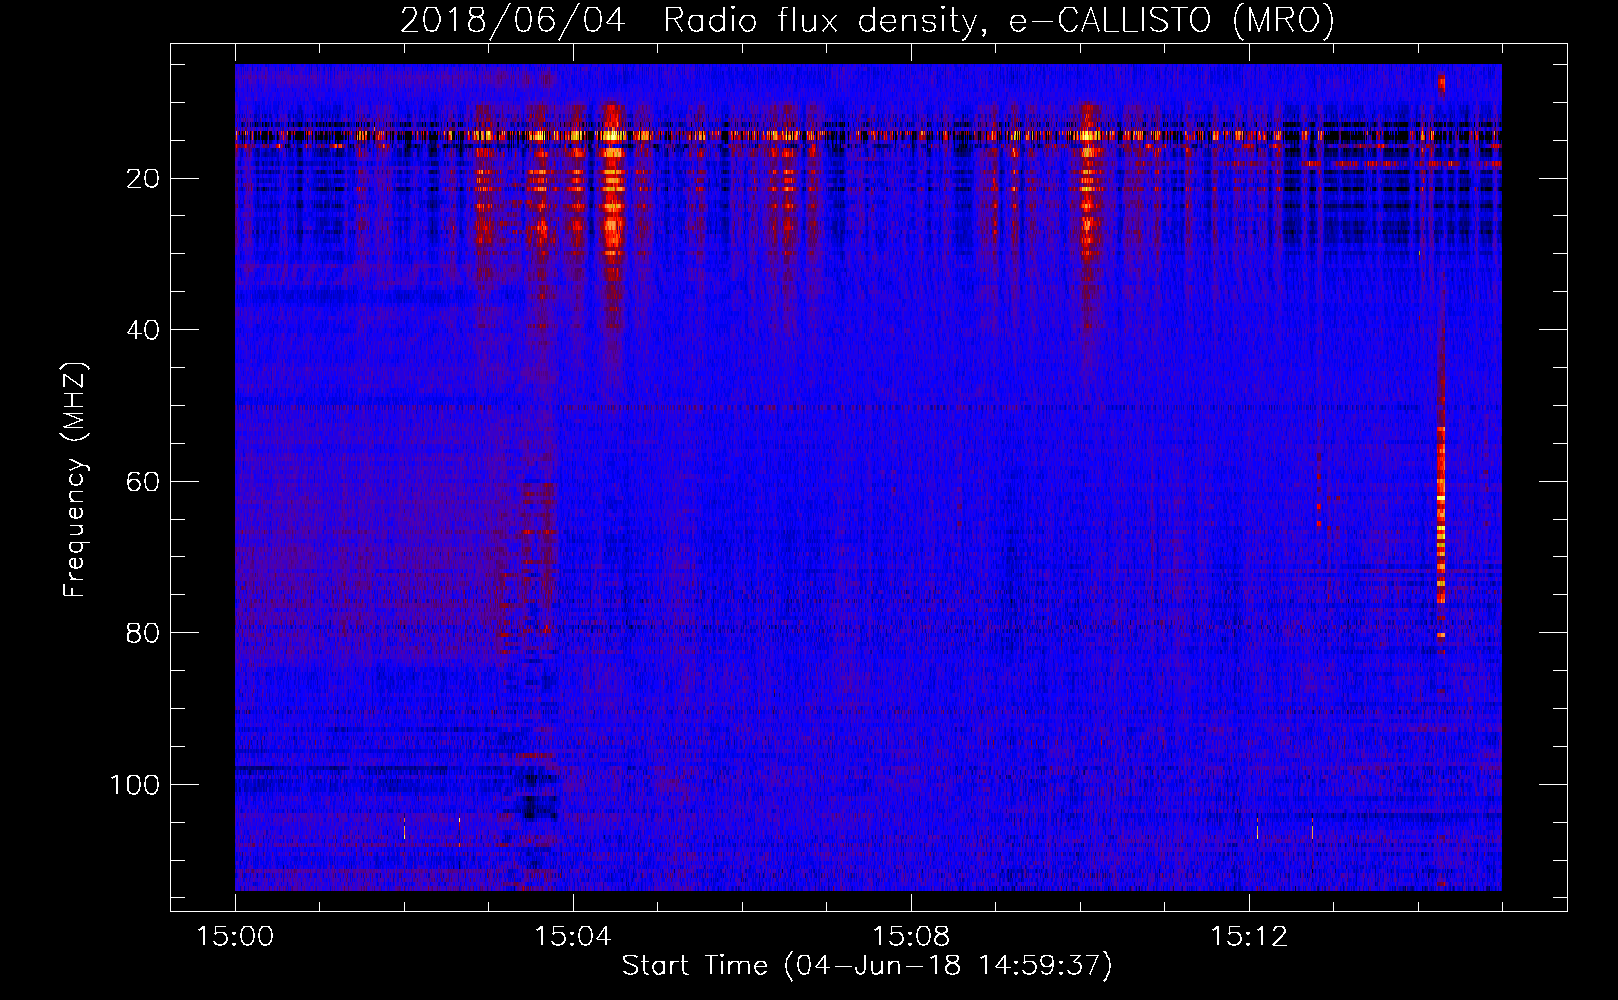Viewport: 1618px width, 1000px height.
Task: Click the 'Frequency (MHZ)' axis label
Action: click(75, 480)
